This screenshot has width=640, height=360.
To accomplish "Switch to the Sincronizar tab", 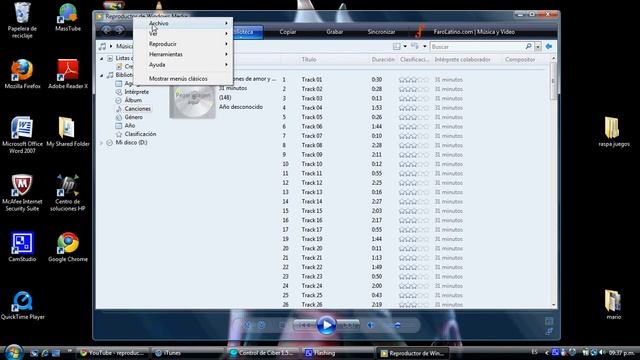I will 381,32.
